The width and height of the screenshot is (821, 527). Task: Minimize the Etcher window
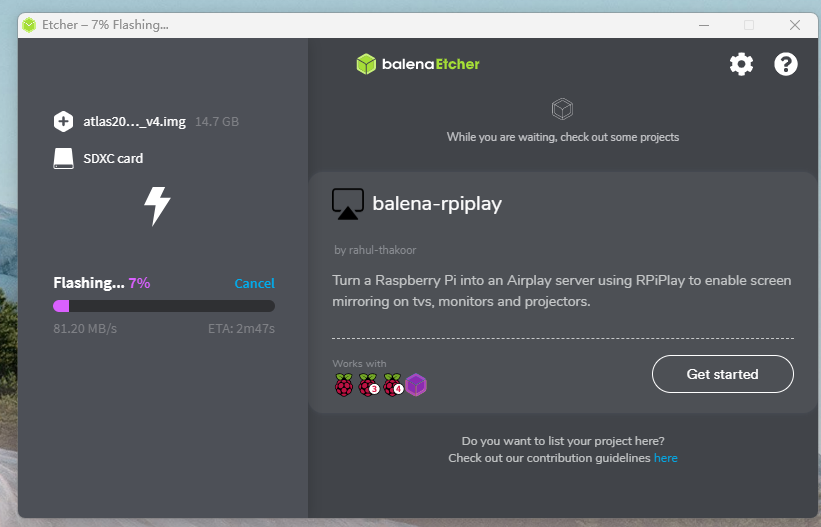coord(704,25)
